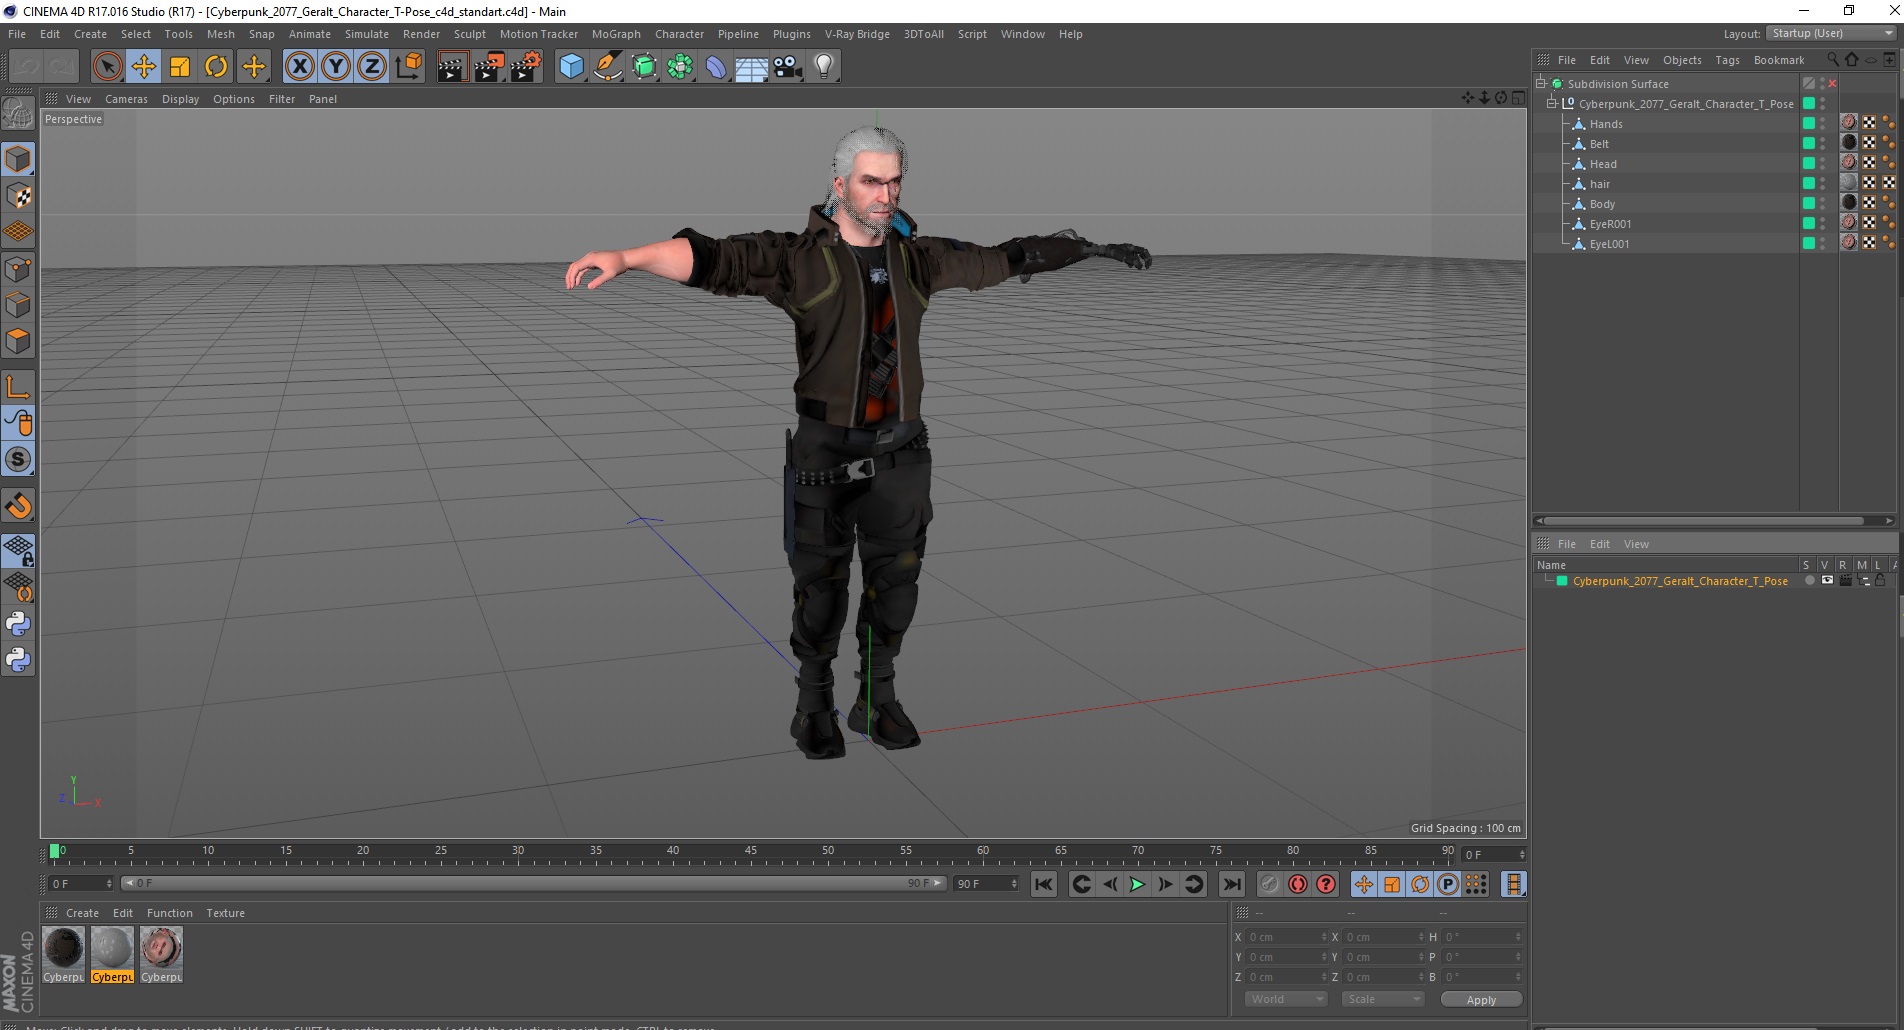Open the Character menu
Viewport: 1904px width, 1030px height.
[679, 34]
